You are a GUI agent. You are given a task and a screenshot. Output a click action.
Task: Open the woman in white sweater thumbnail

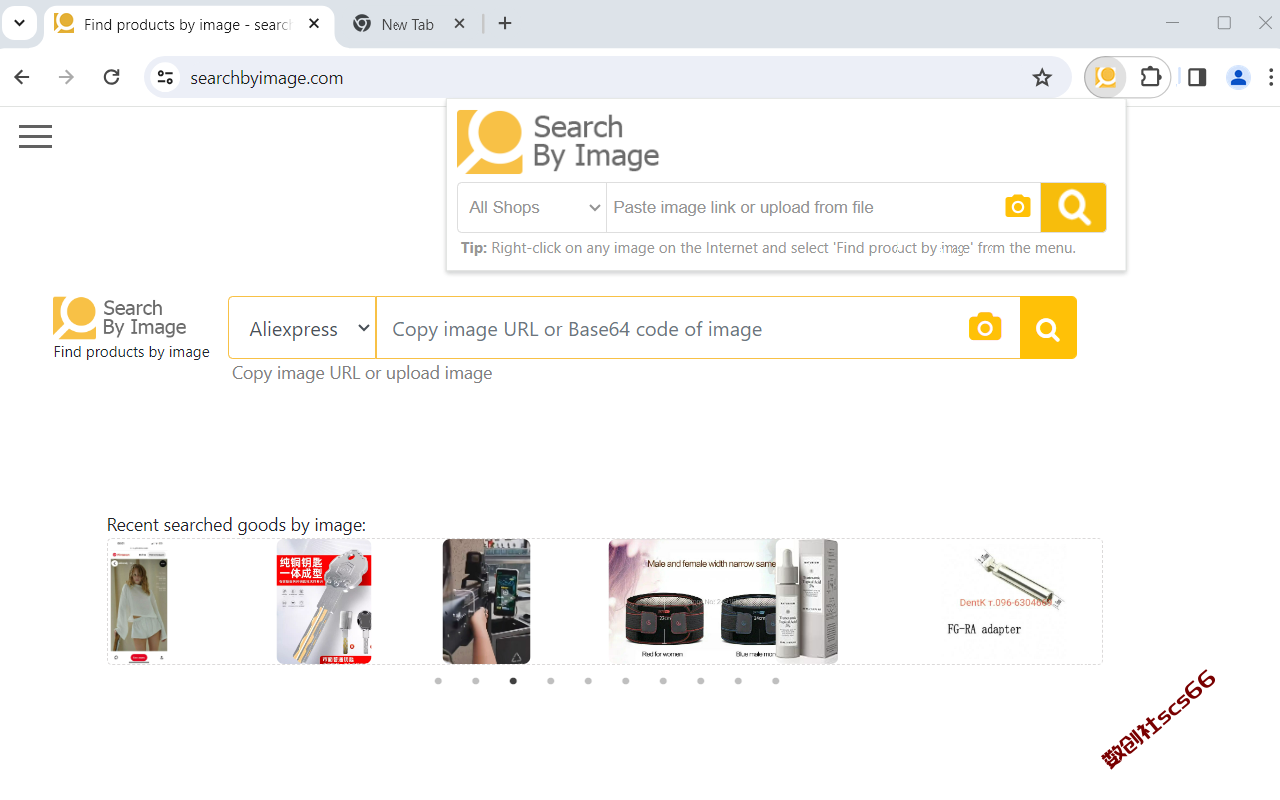[x=138, y=601]
